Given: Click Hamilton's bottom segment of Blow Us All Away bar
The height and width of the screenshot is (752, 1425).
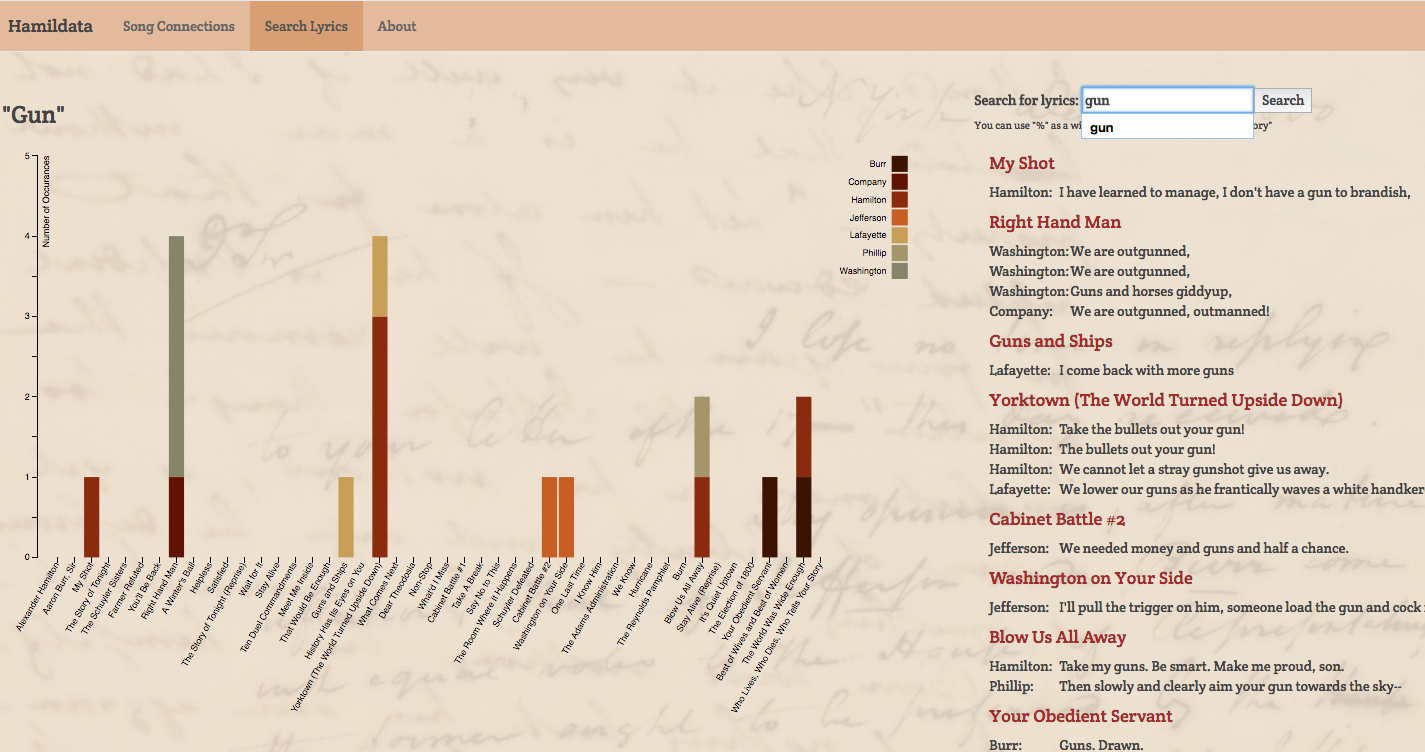Looking at the screenshot, I should pos(702,517).
